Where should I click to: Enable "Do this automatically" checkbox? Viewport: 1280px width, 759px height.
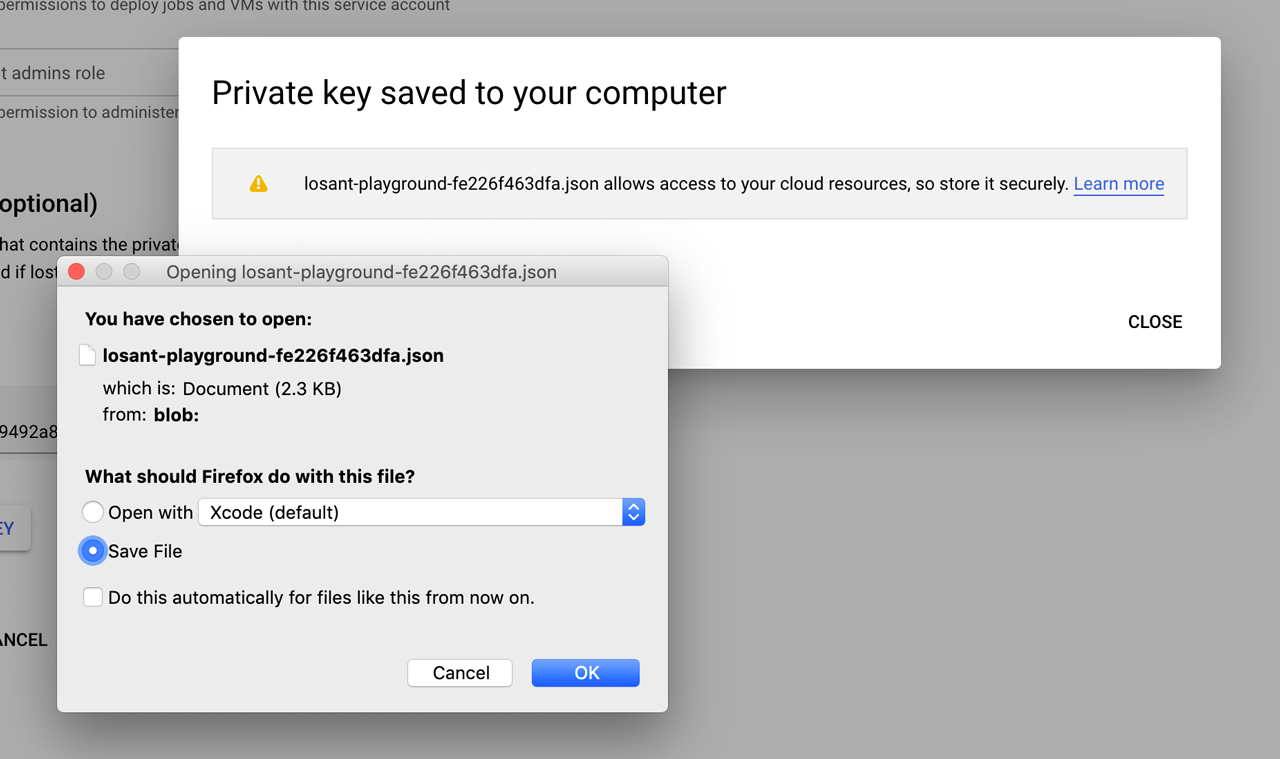point(93,598)
